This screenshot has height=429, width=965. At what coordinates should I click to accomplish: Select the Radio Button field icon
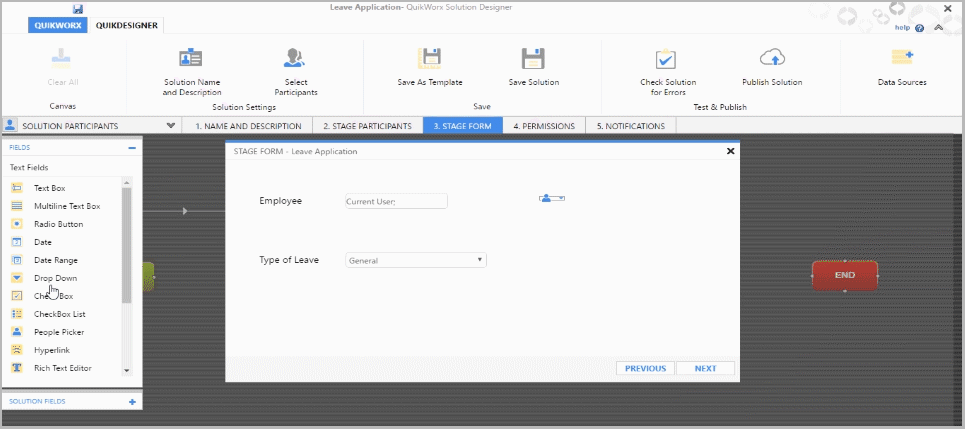click(17, 224)
